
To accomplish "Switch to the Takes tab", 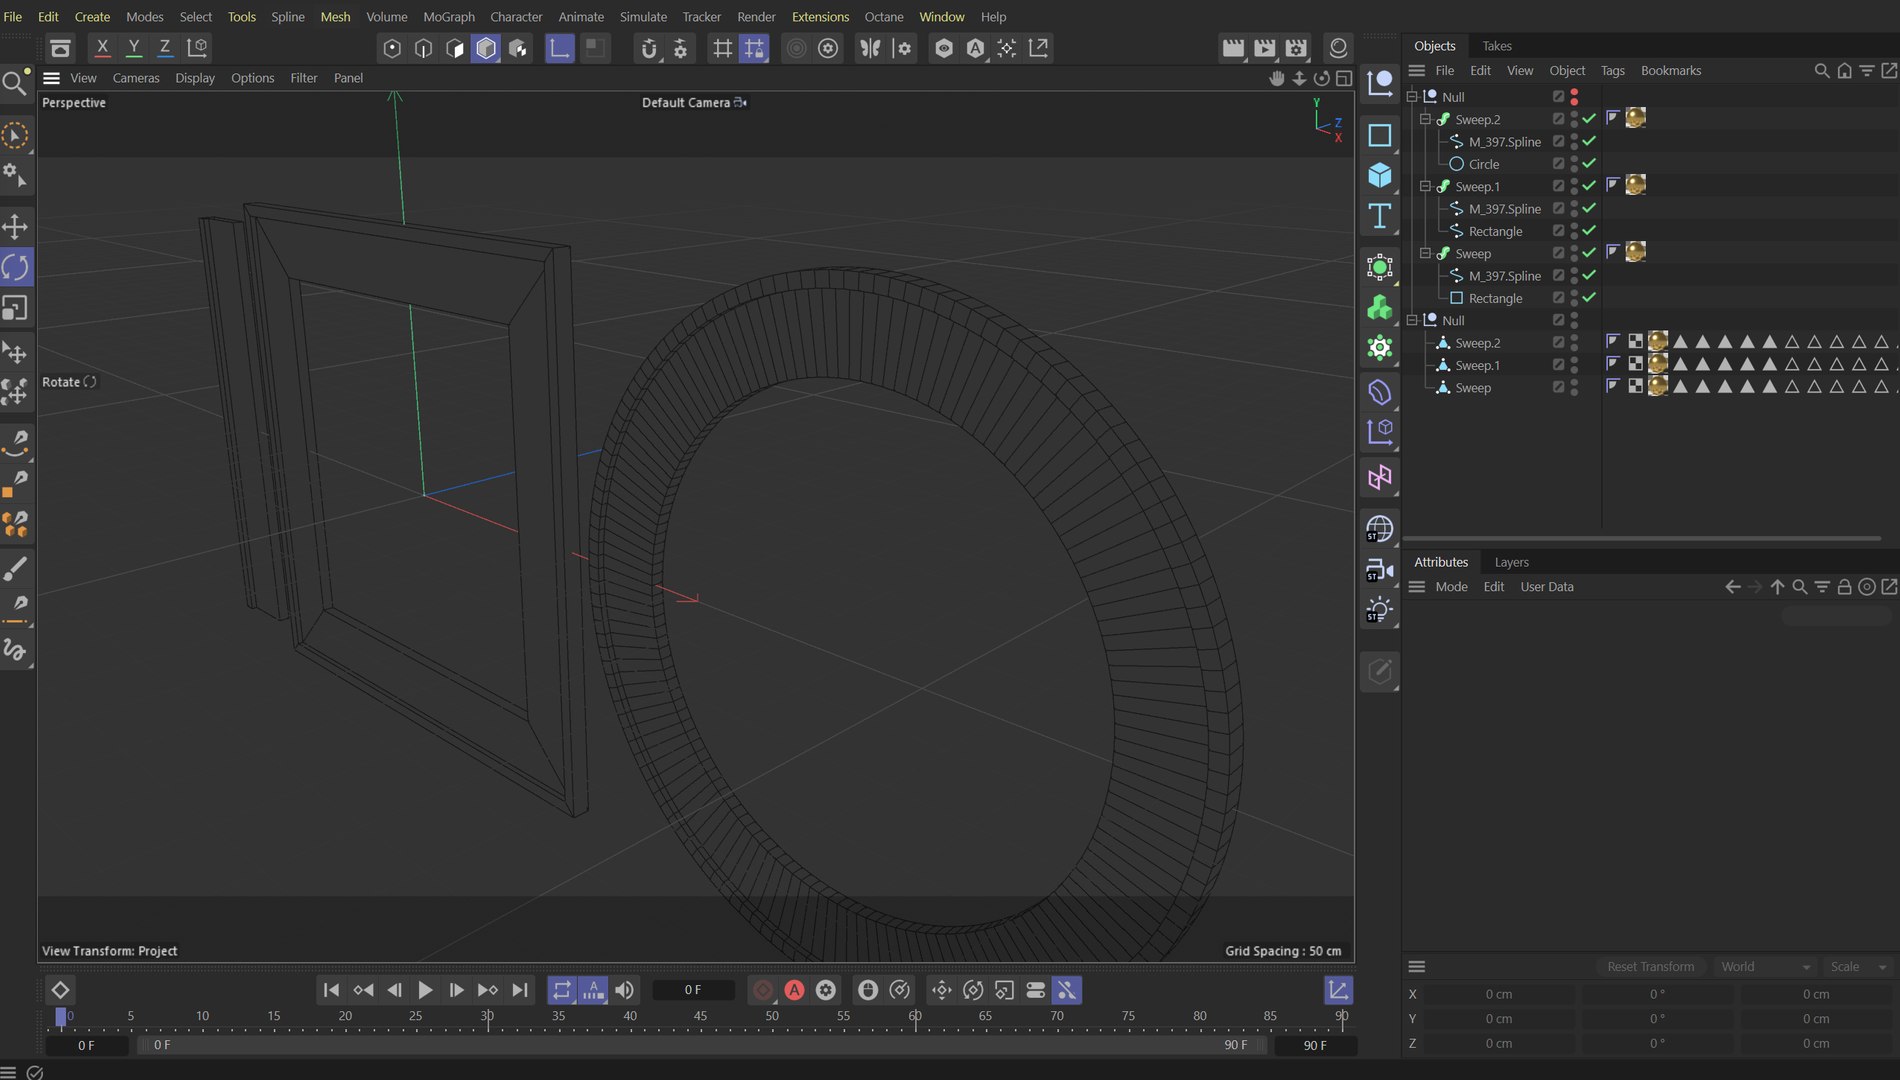I will [1497, 46].
